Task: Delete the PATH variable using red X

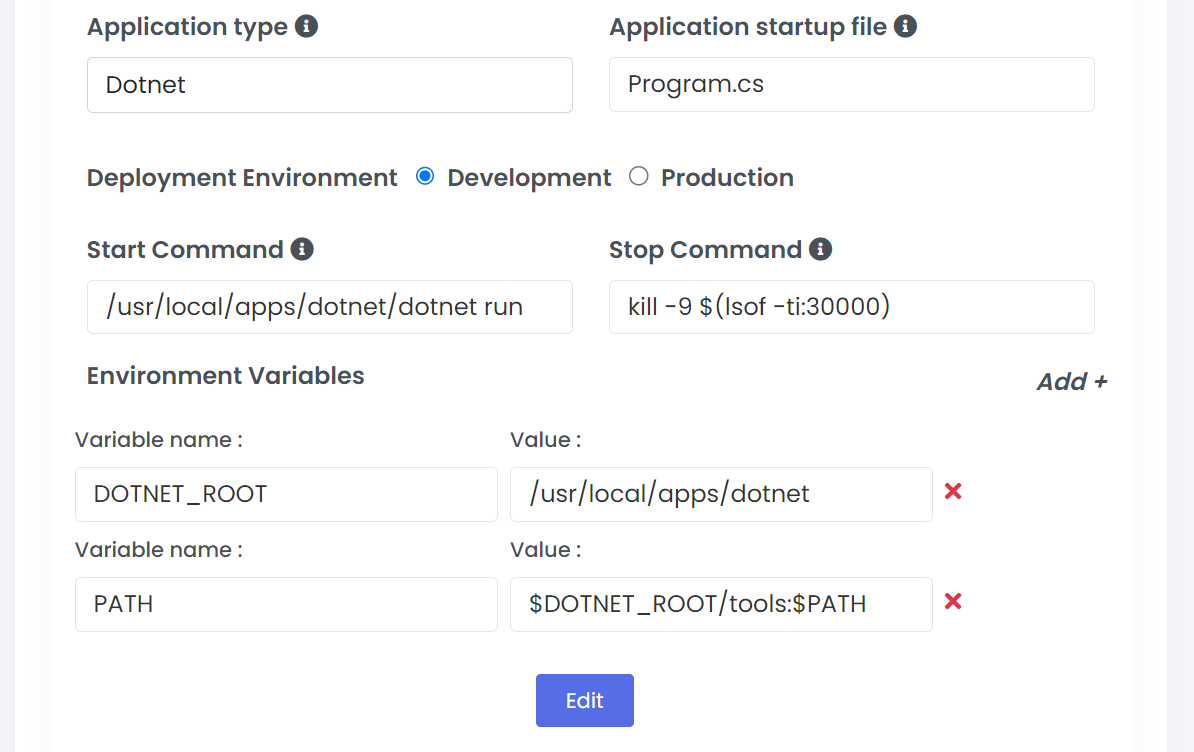Action: (953, 602)
